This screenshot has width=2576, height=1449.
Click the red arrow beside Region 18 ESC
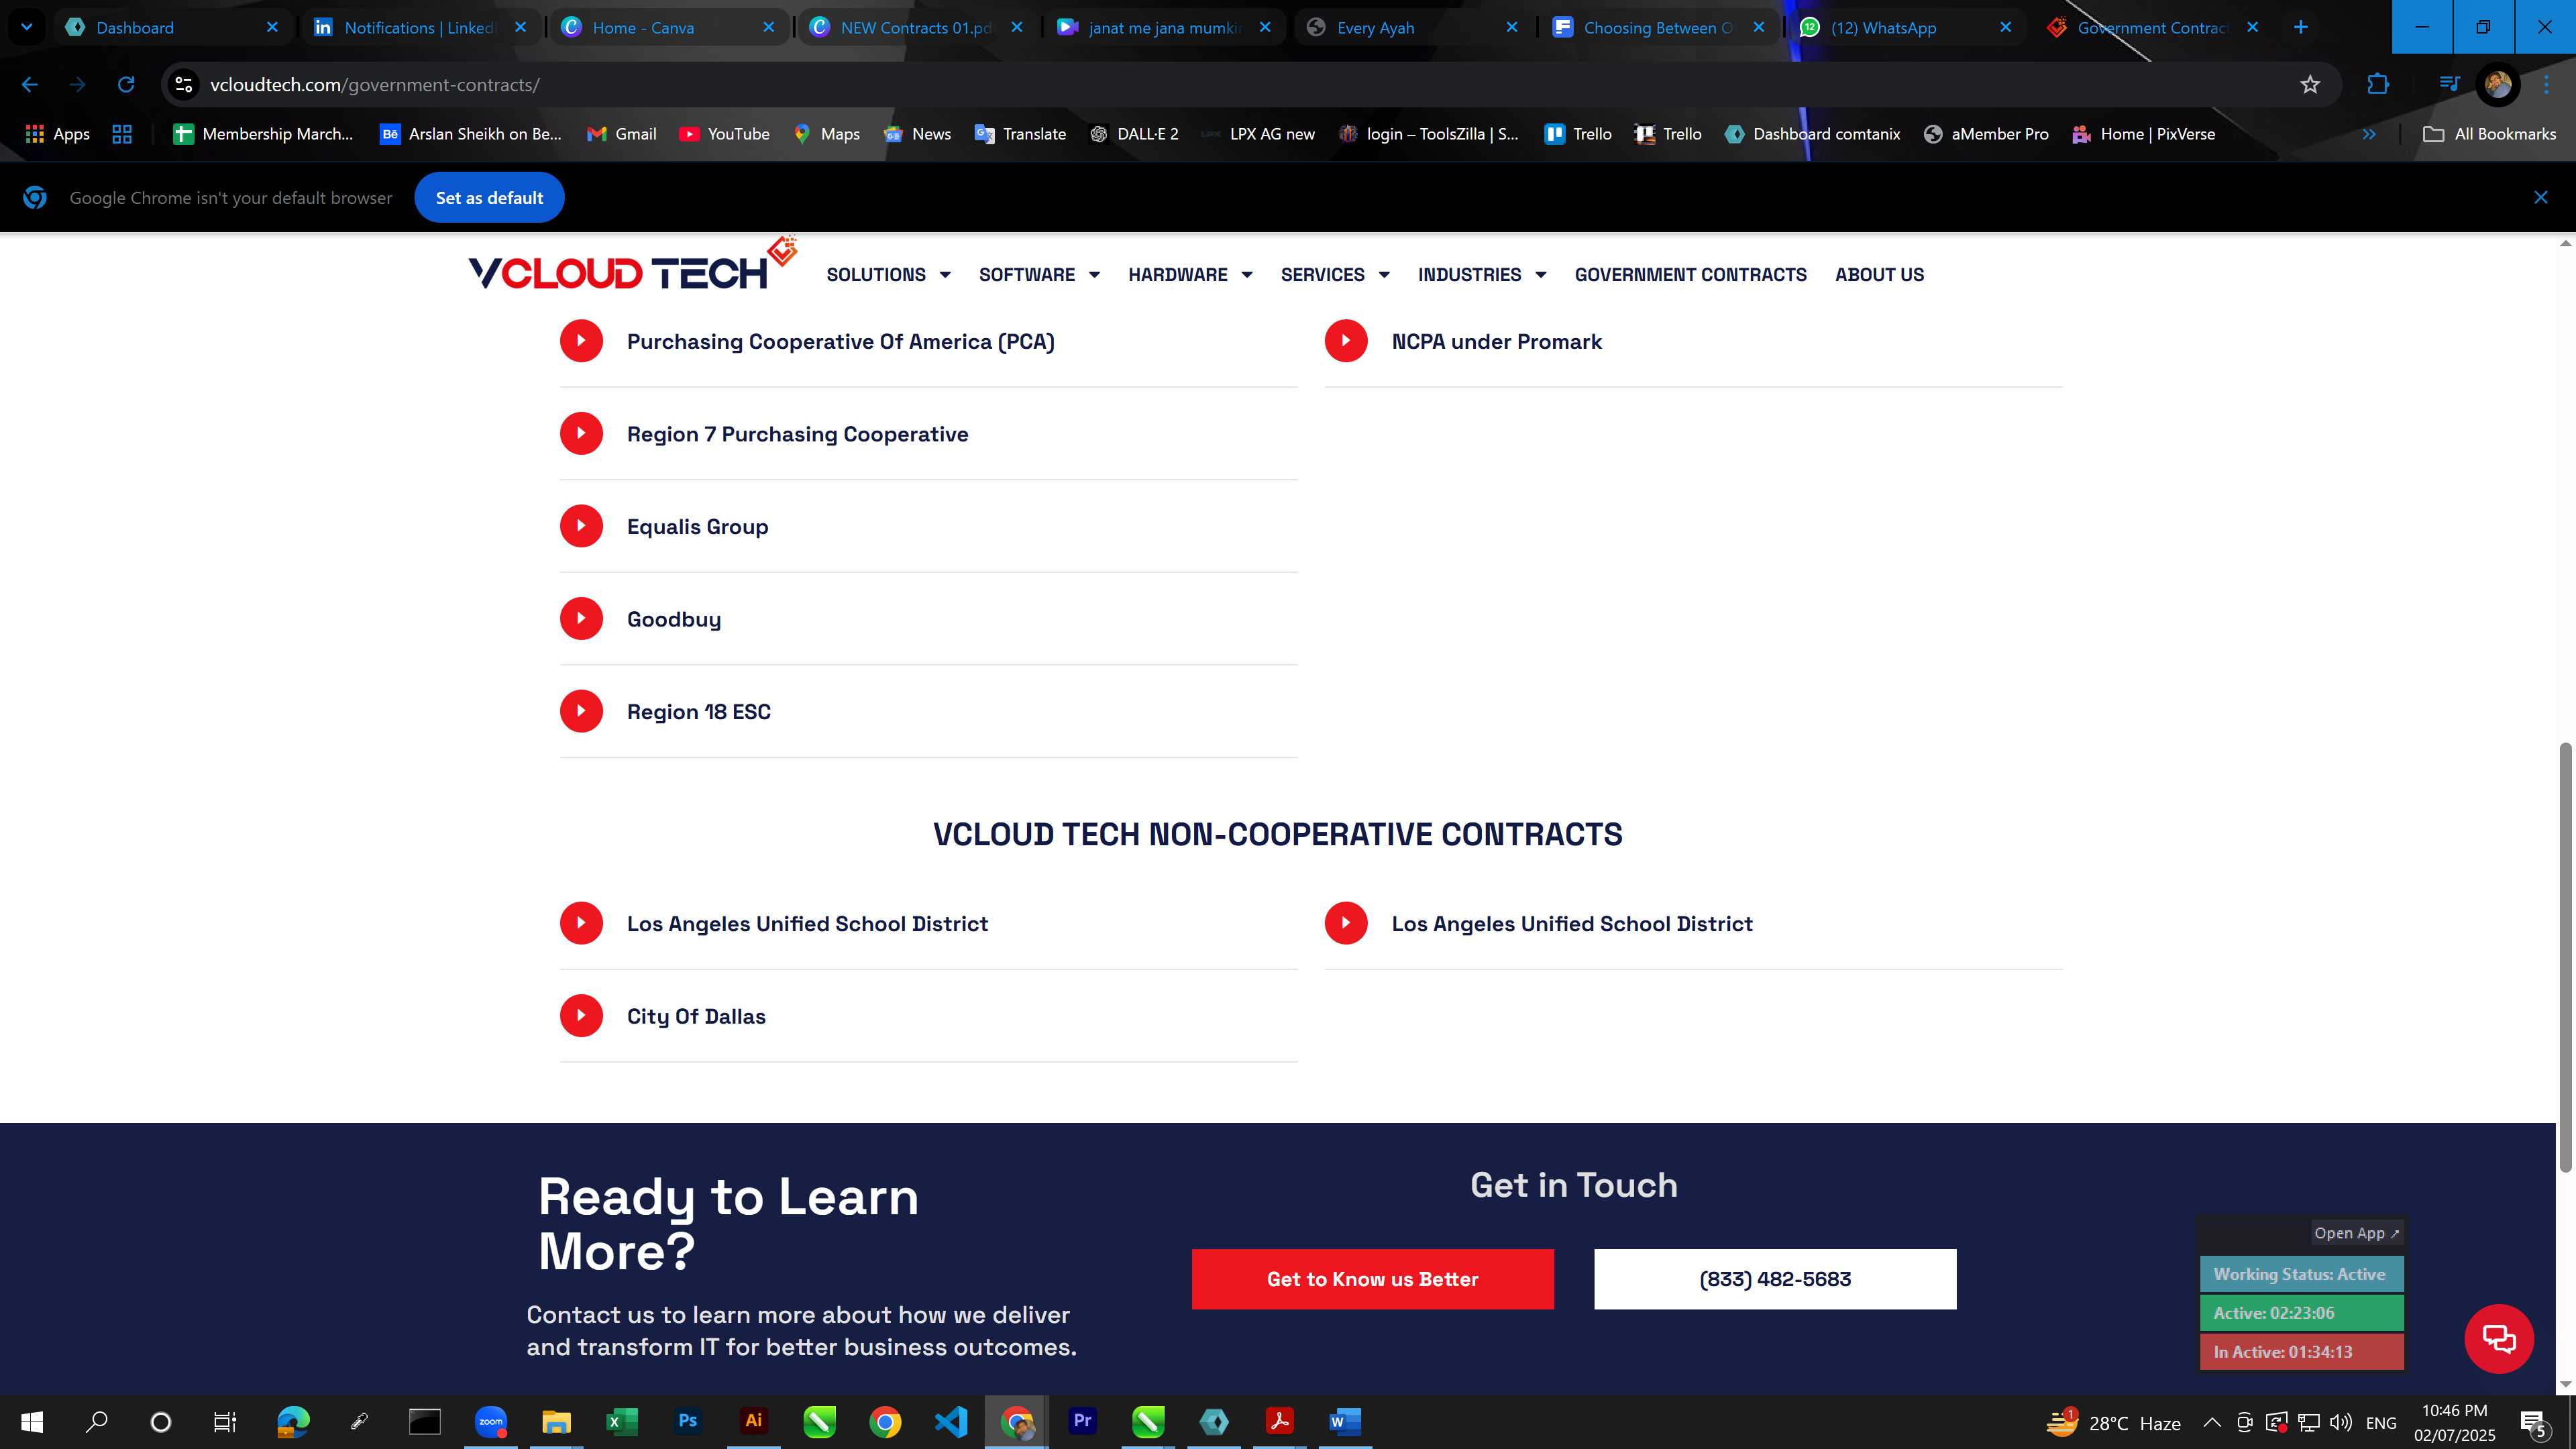click(x=581, y=711)
